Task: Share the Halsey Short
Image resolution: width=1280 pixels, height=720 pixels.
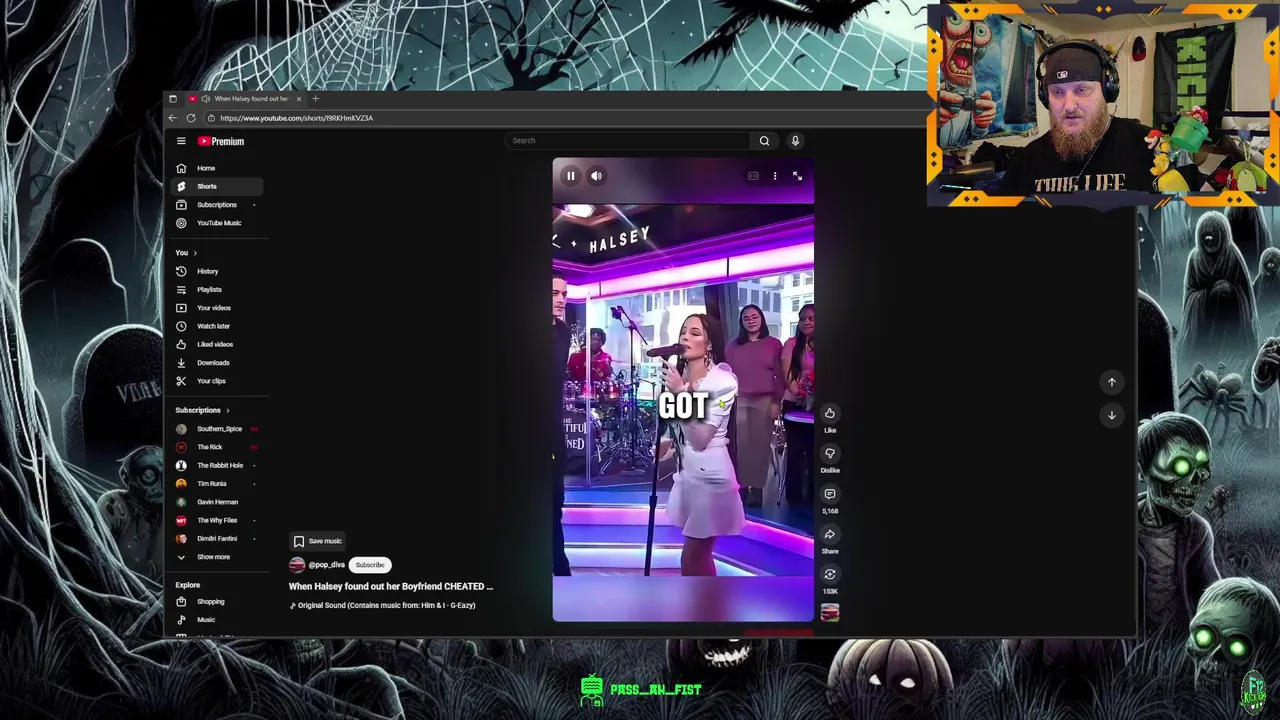Action: pyautogui.click(x=830, y=534)
